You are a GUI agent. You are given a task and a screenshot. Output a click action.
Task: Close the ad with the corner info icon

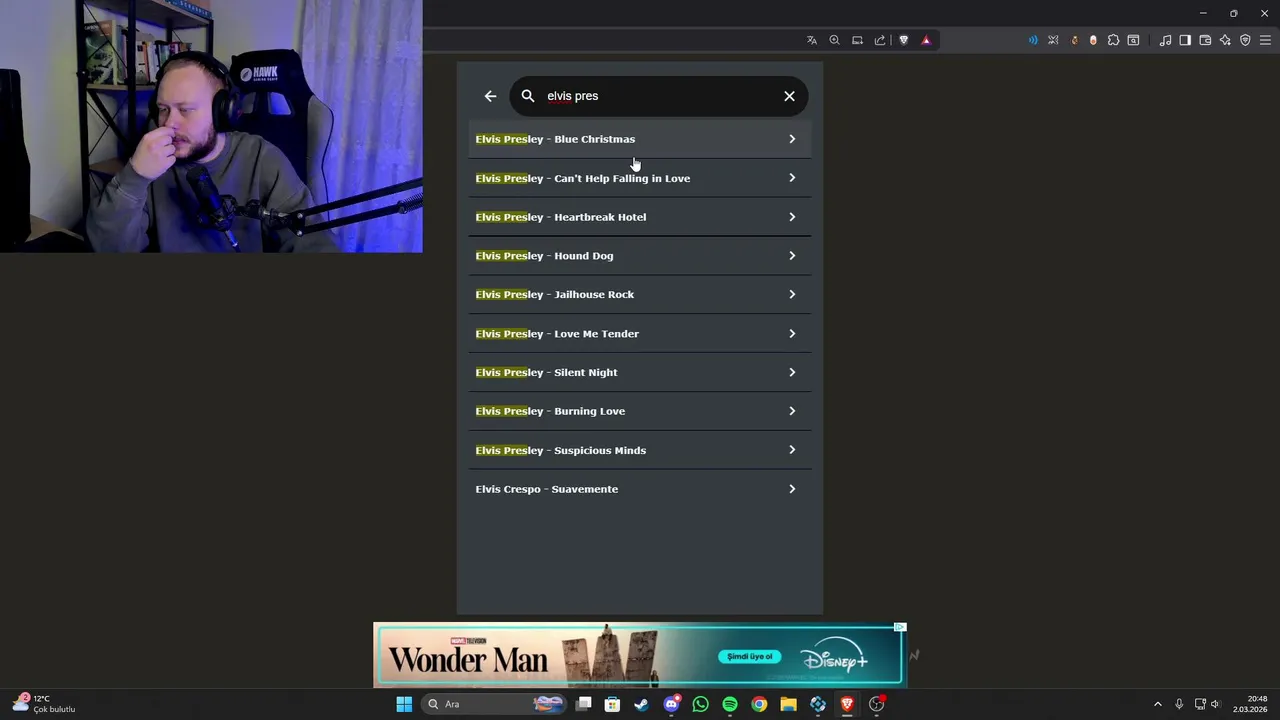(x=900, y=627)
